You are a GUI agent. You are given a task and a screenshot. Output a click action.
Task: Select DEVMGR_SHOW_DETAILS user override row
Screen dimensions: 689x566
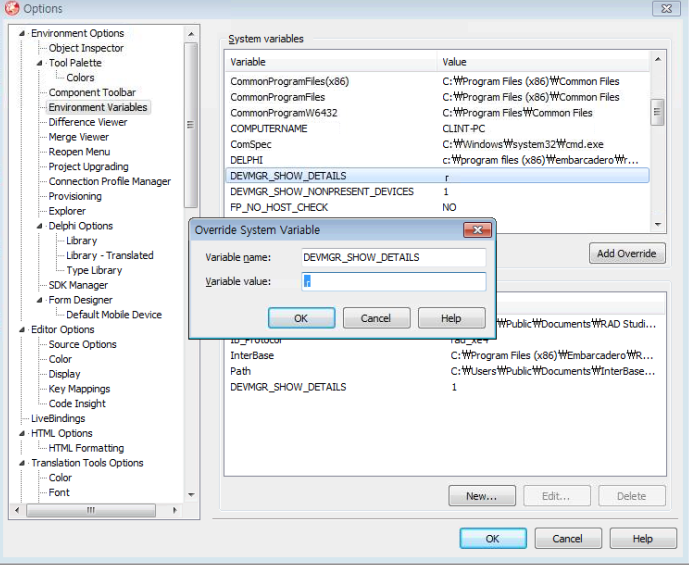(445, 387)
